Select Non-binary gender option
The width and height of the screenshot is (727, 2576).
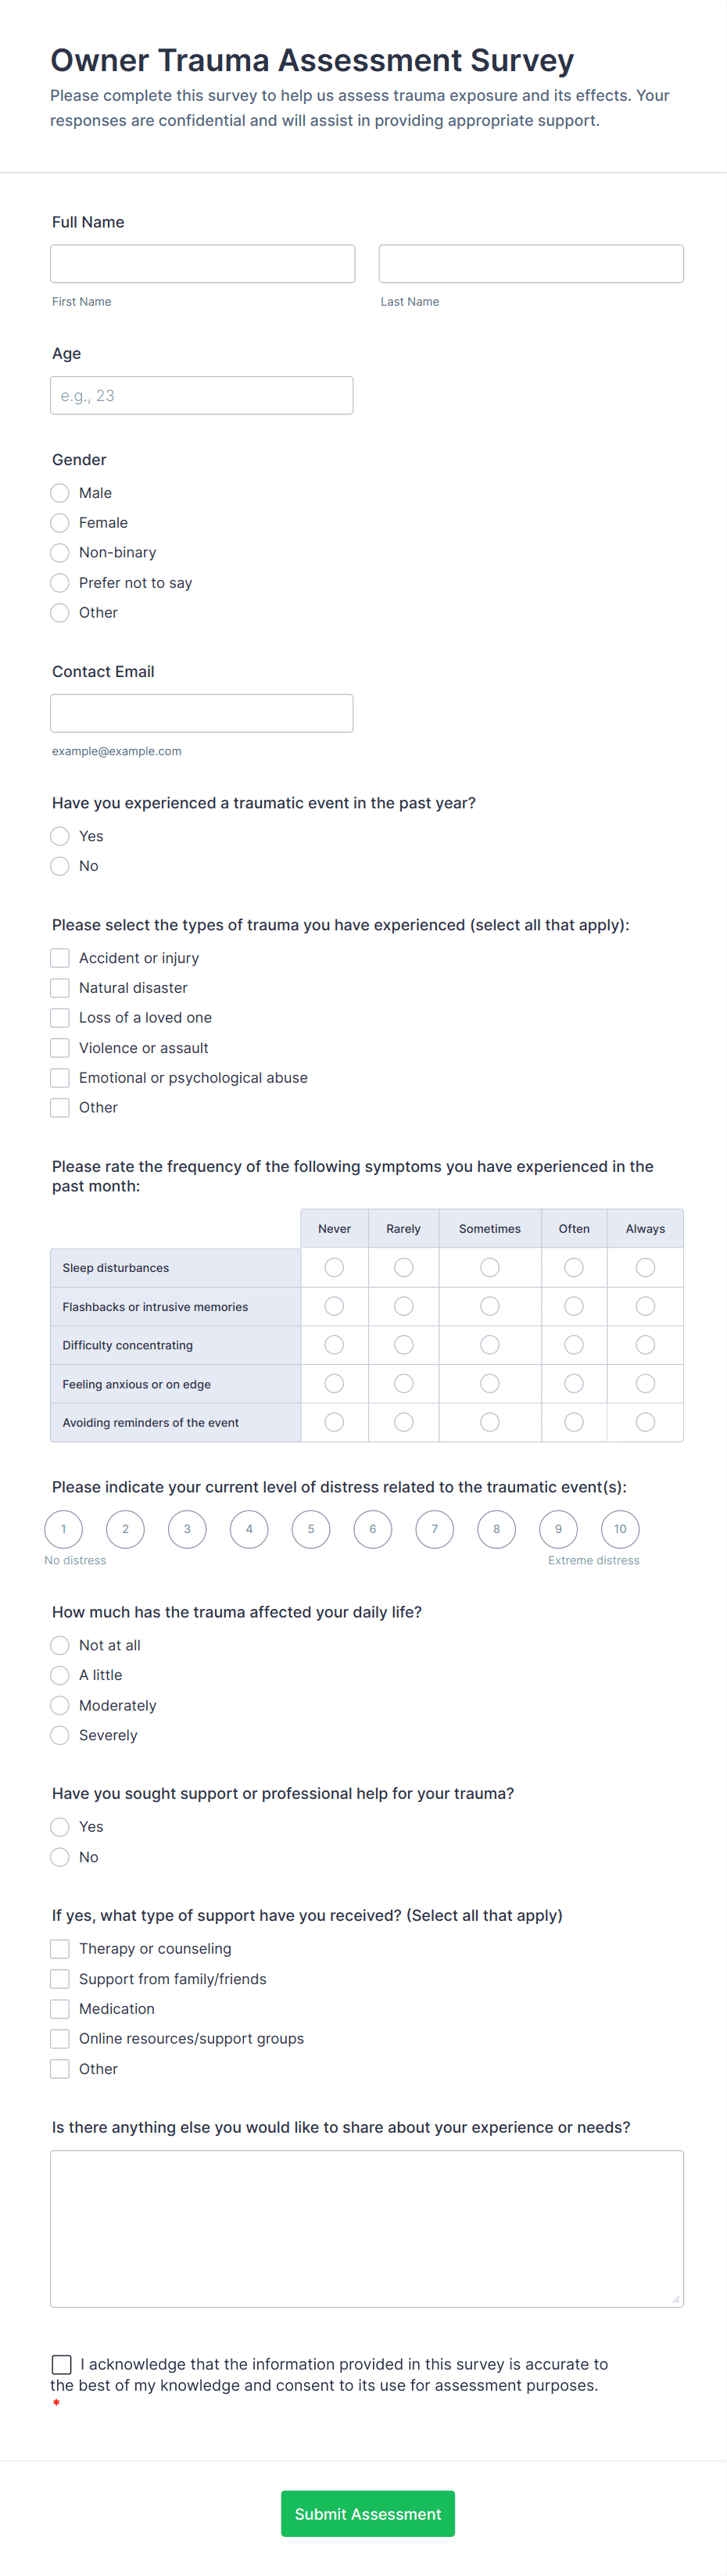tap(59, 552)
